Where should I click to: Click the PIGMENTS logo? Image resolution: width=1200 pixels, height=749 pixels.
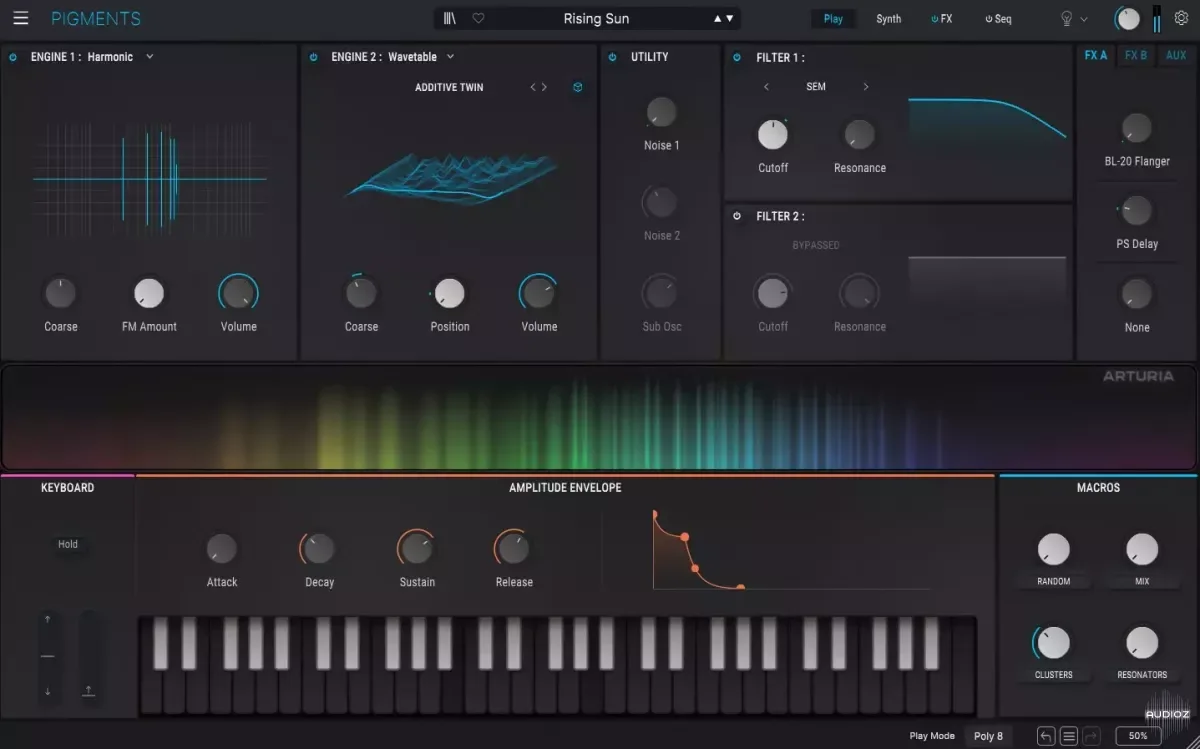coord(96,18)
